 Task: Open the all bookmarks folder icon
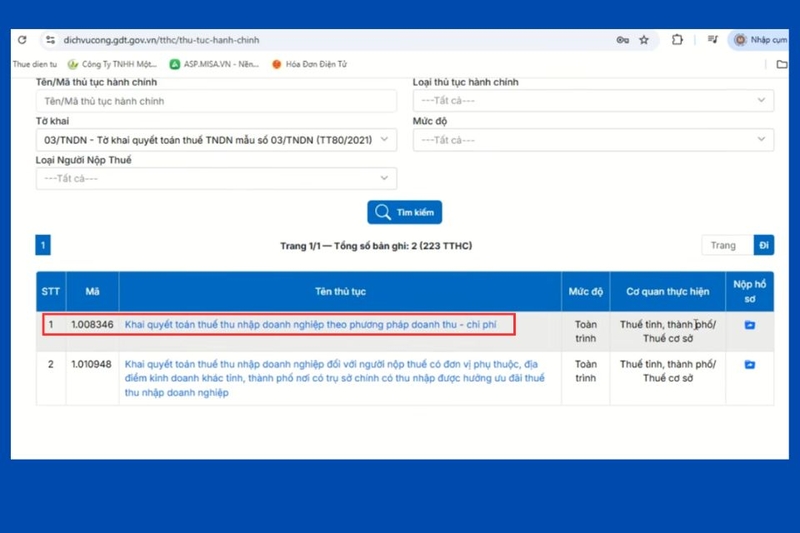click(x=782, y=64)
